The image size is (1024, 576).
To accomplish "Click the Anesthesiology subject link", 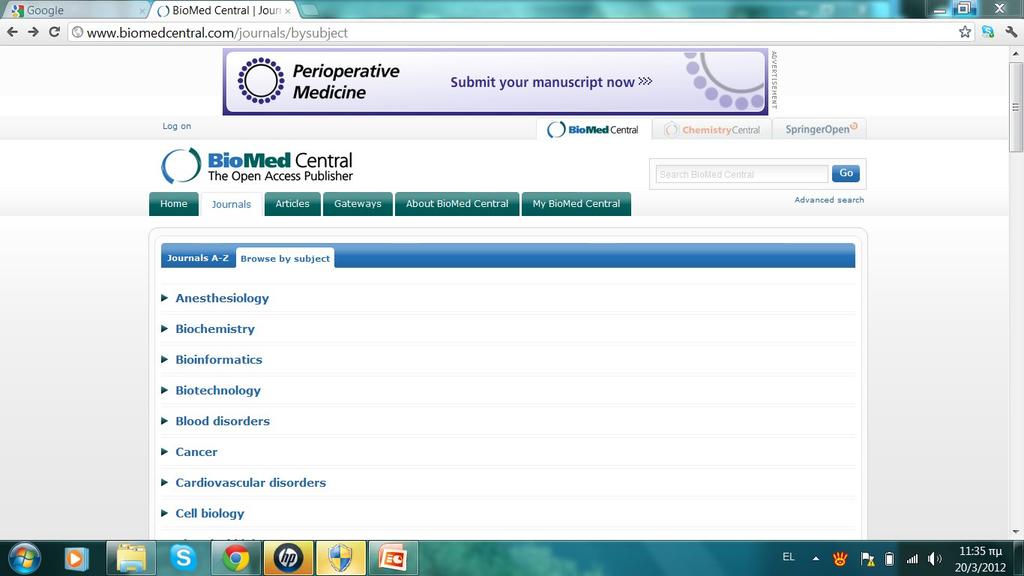I will point(222,298).
